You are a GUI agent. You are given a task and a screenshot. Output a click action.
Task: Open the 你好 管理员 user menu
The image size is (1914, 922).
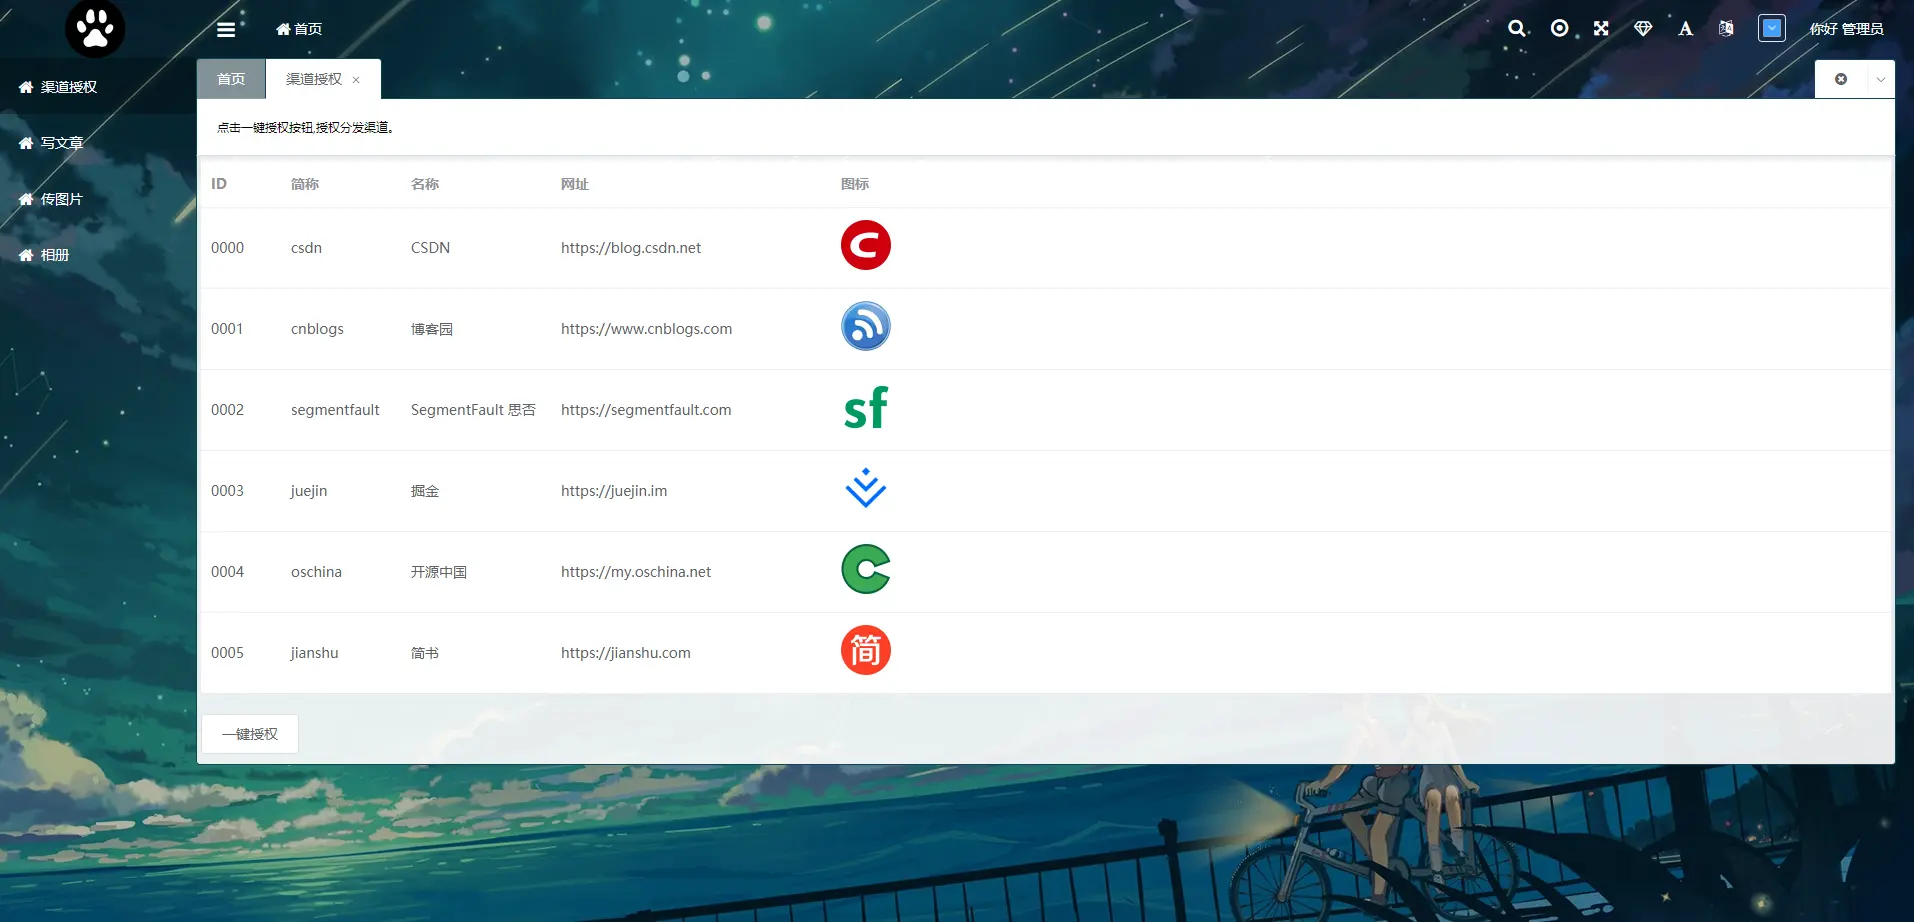(1846, 29)
